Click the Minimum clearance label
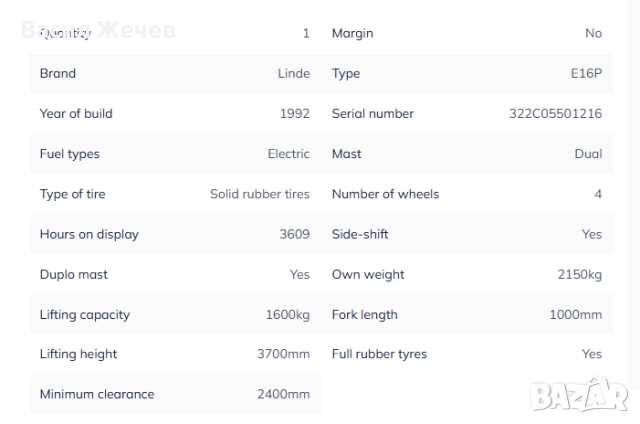This screenshot has height=424, width=640. click(x=97, y=394)
